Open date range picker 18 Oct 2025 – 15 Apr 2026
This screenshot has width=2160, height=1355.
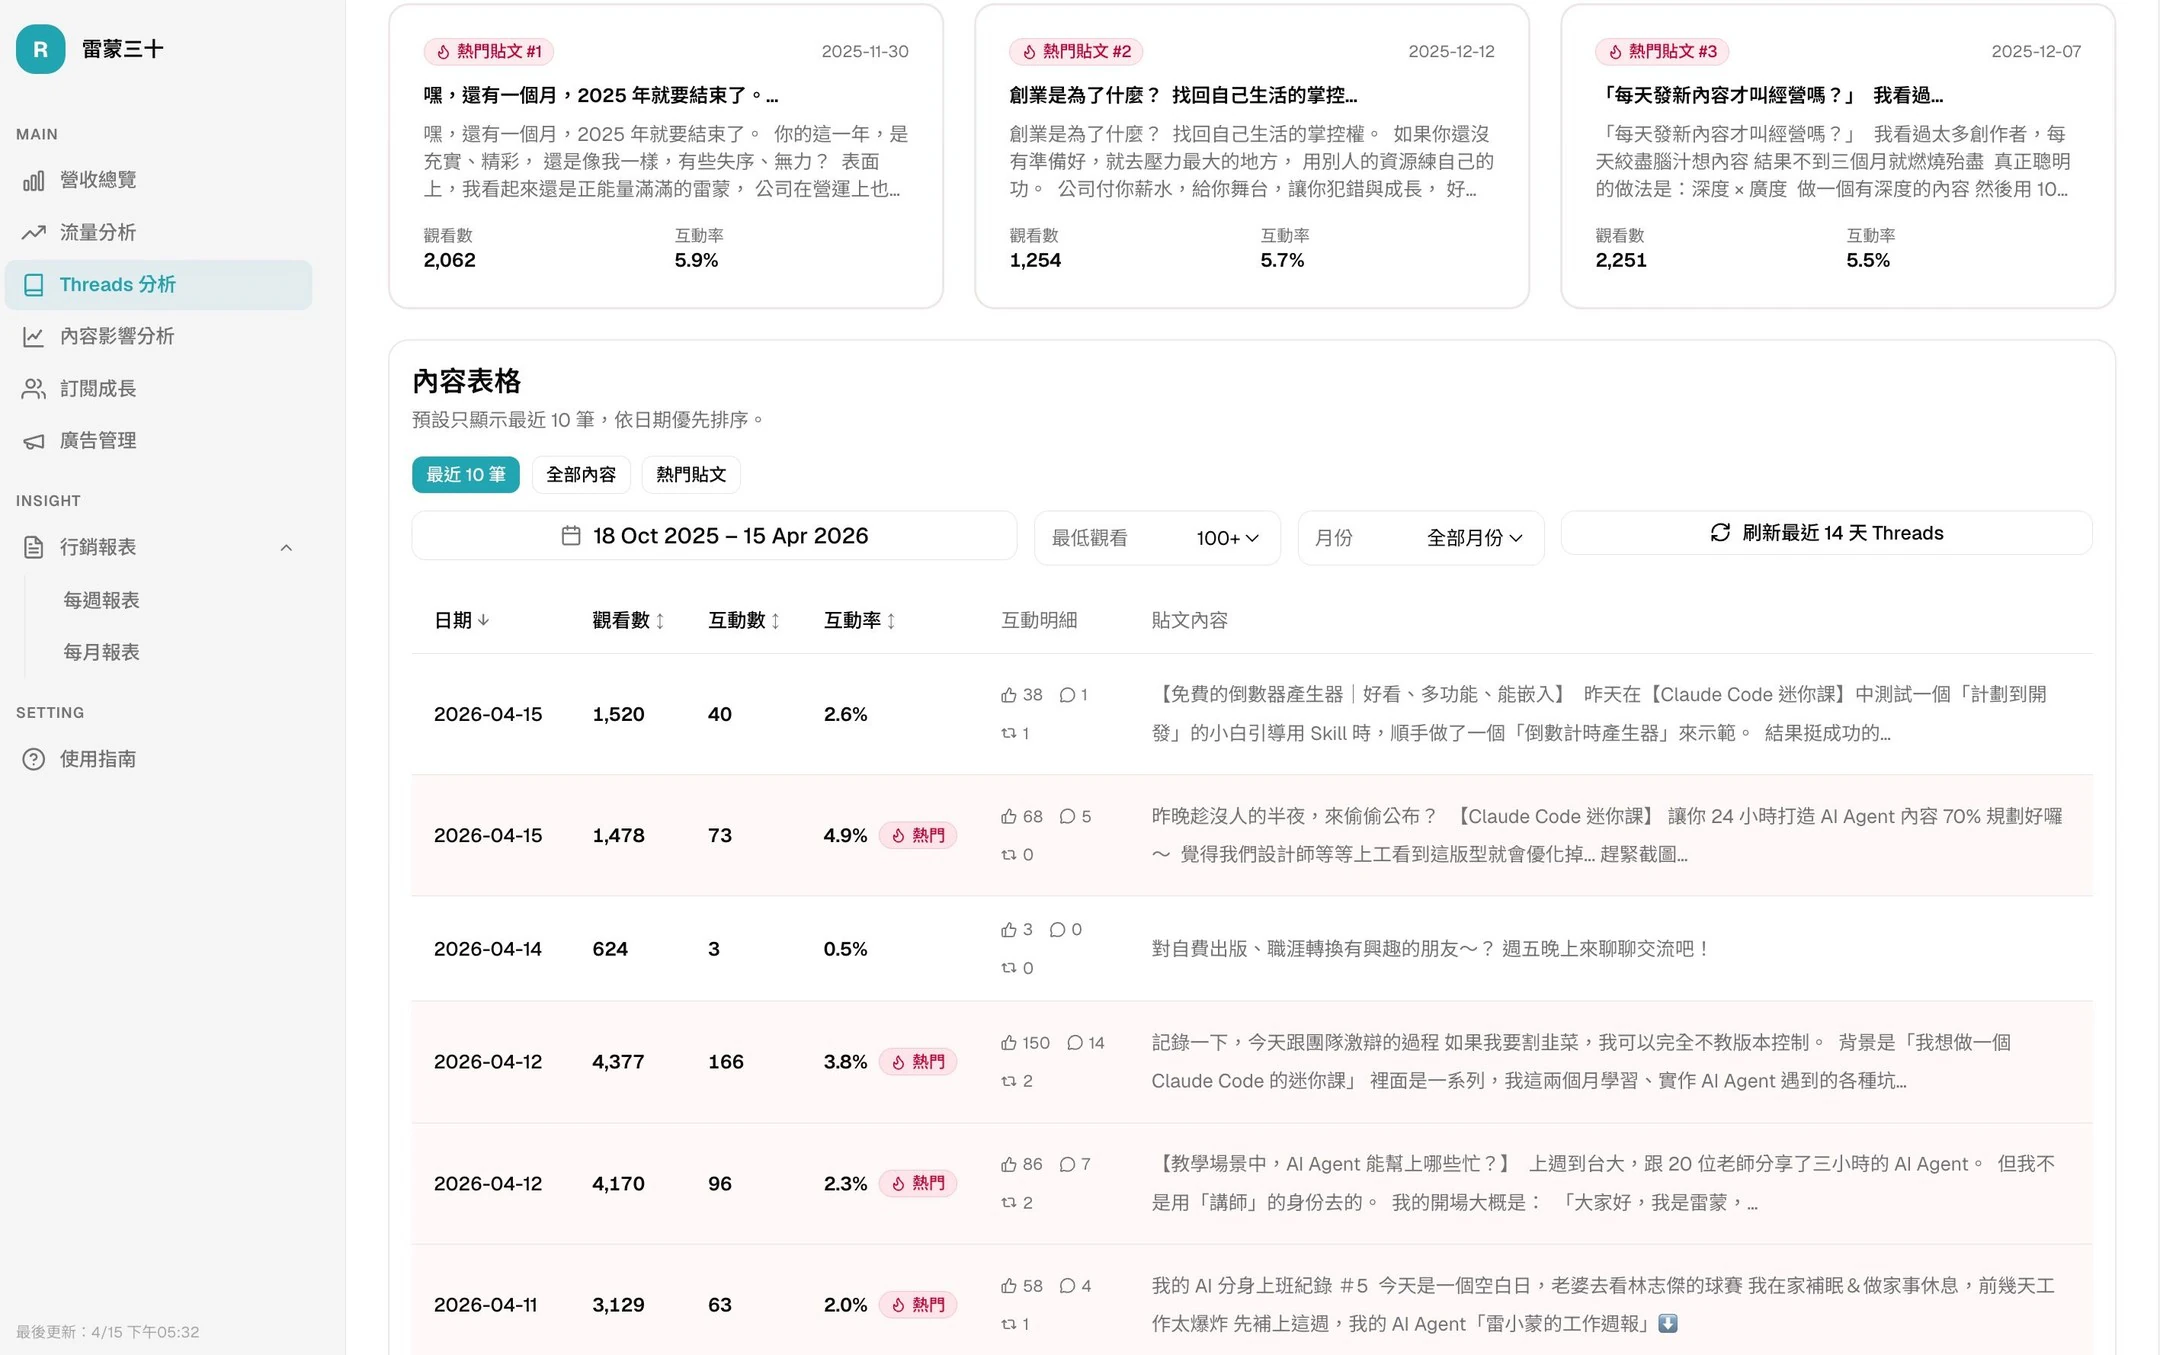tap(714, 536)
